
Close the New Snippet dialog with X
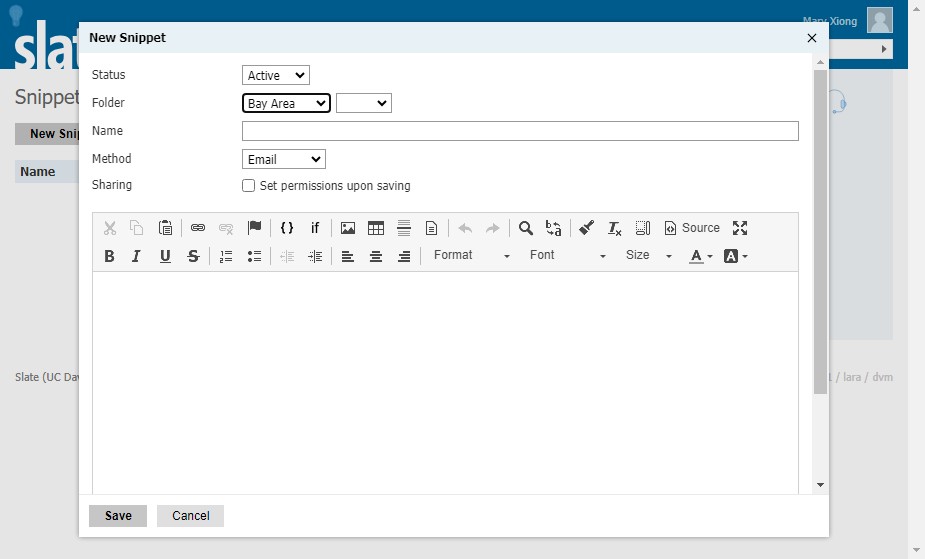coord(812,38)
